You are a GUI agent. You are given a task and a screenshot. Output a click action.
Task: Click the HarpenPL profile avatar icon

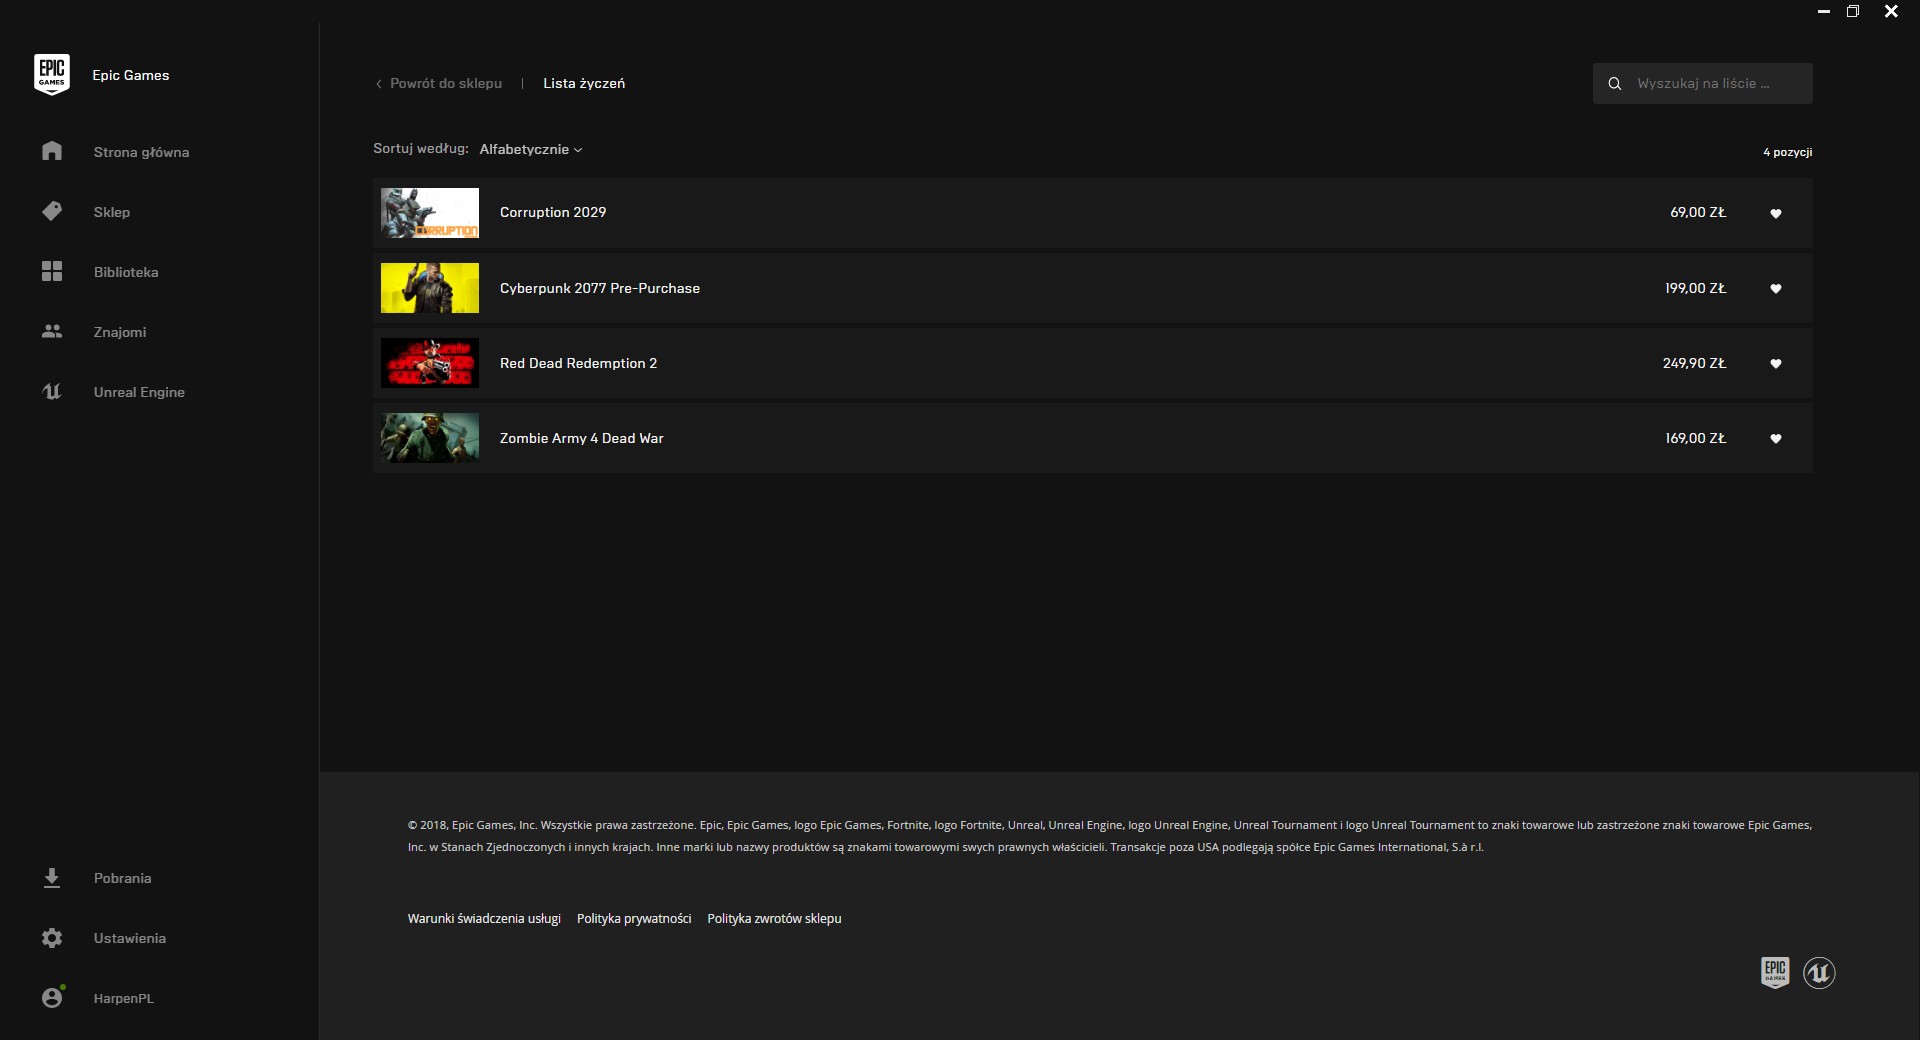click(x=52, y=997)
